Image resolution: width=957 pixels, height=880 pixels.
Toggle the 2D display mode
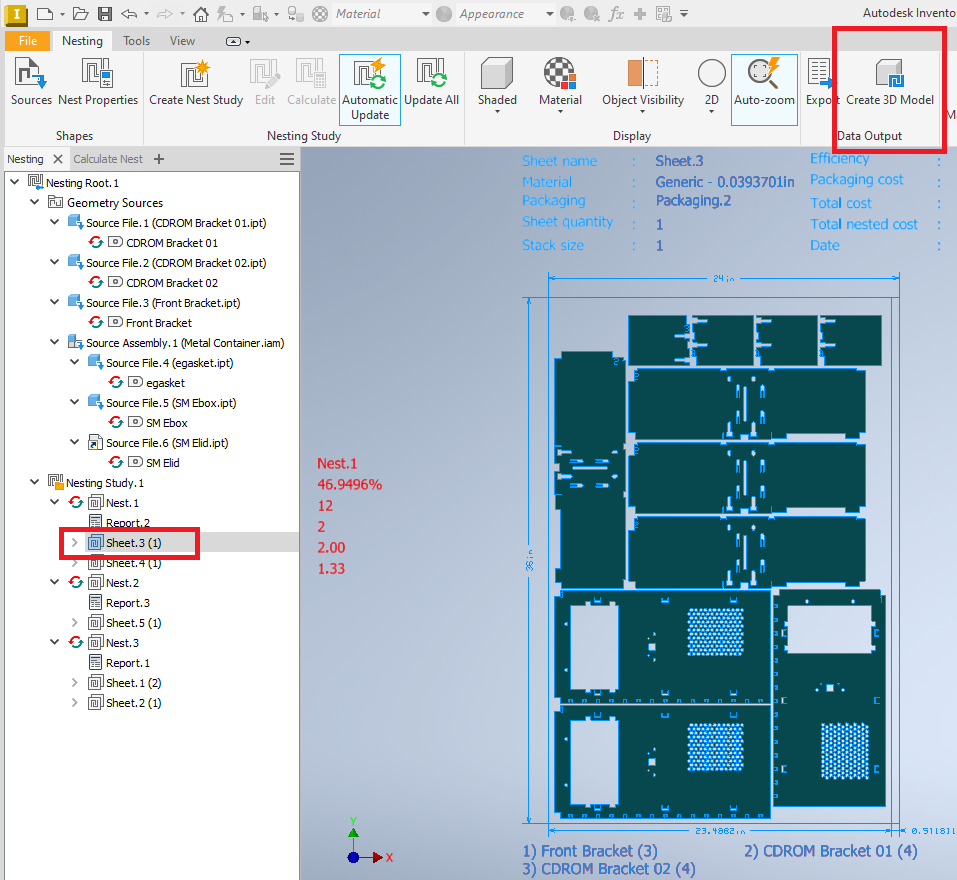pos(712,85)
